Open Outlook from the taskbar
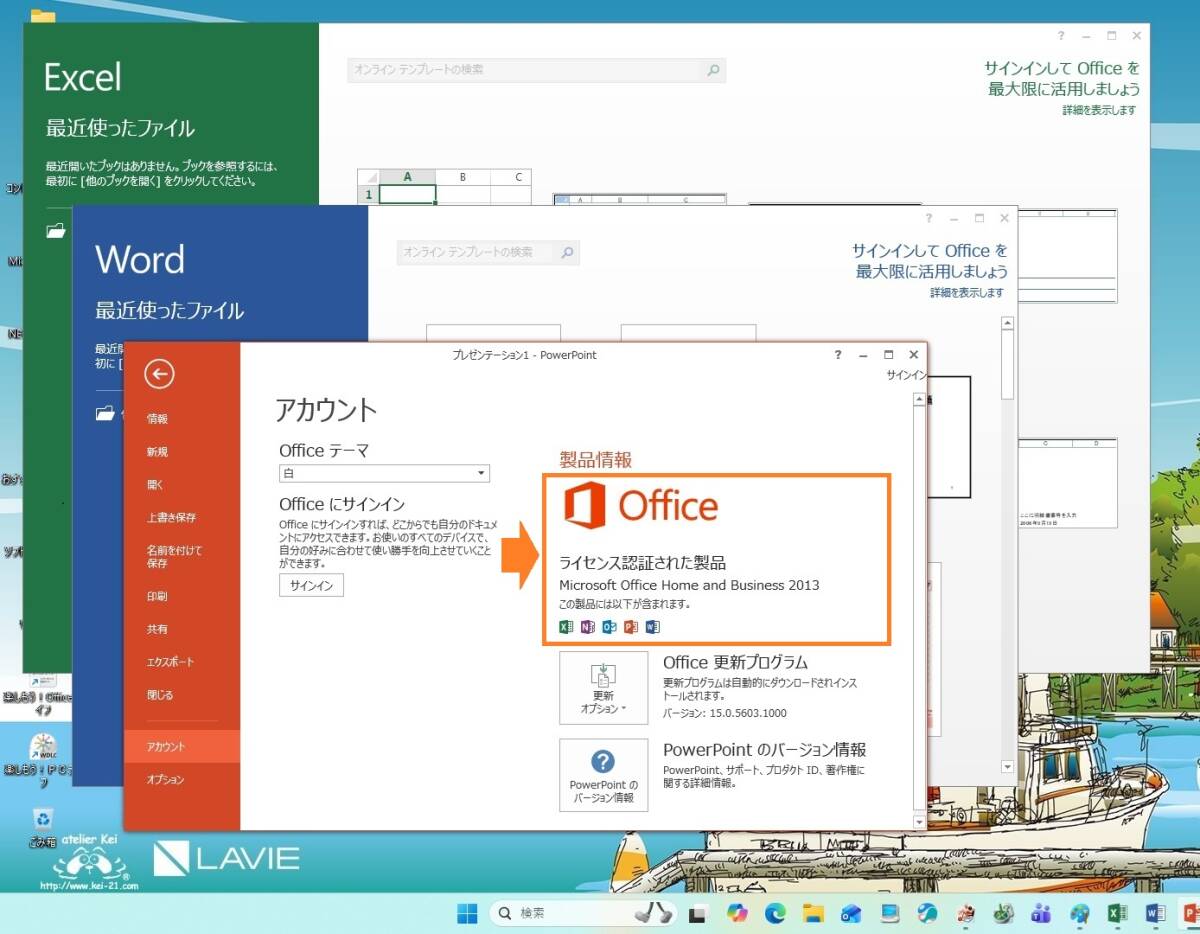Viewport: 1200px width, 934px height. tap(851, 913)
